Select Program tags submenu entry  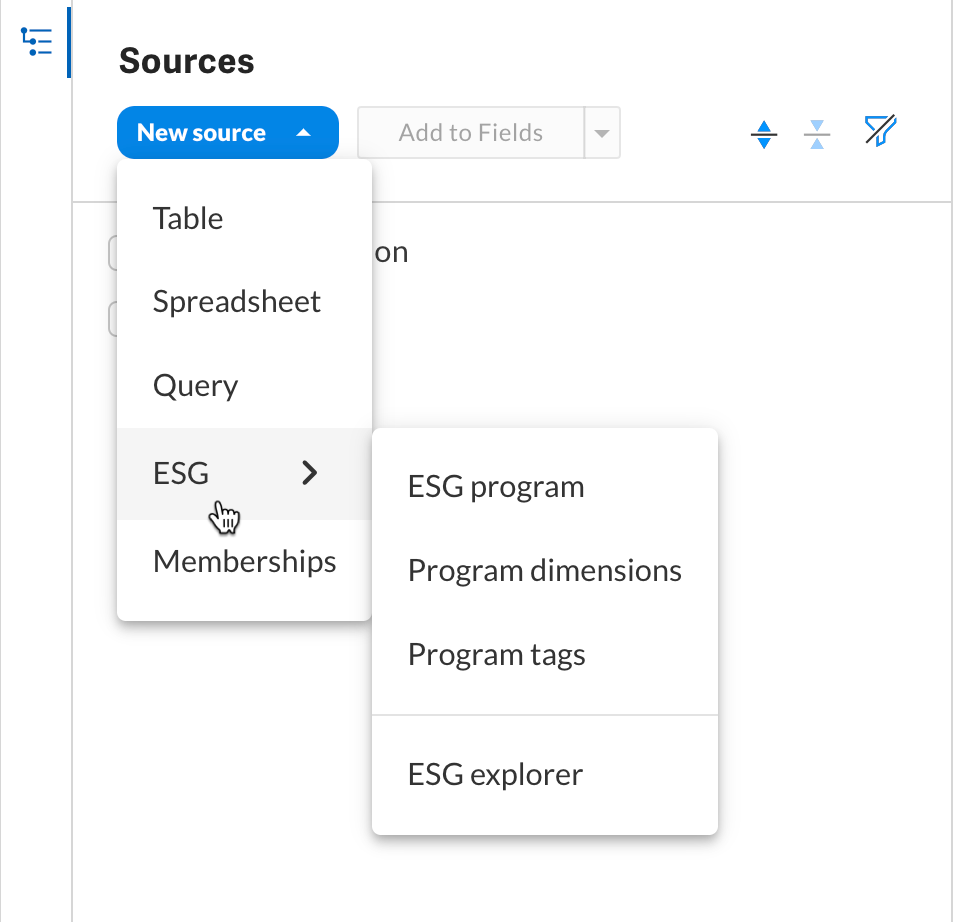(545, 655)
